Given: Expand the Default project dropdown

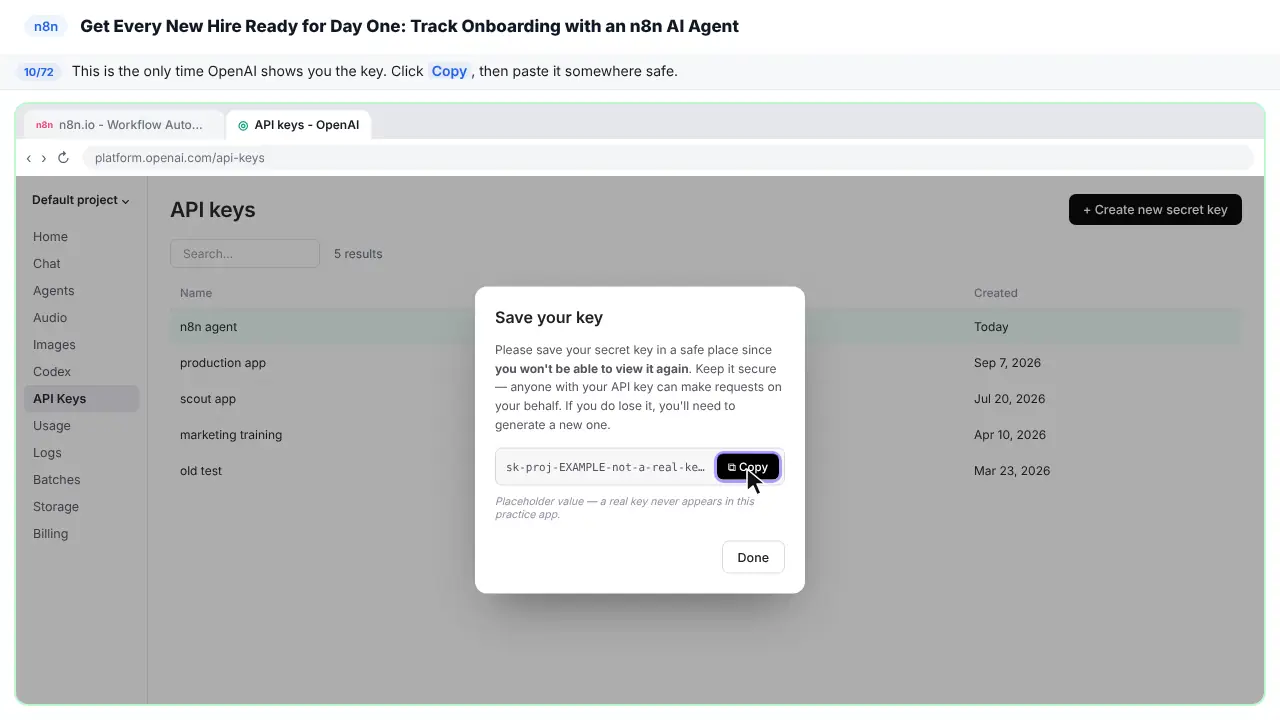Looking at the screenshot, I should (x=81, y=200).
